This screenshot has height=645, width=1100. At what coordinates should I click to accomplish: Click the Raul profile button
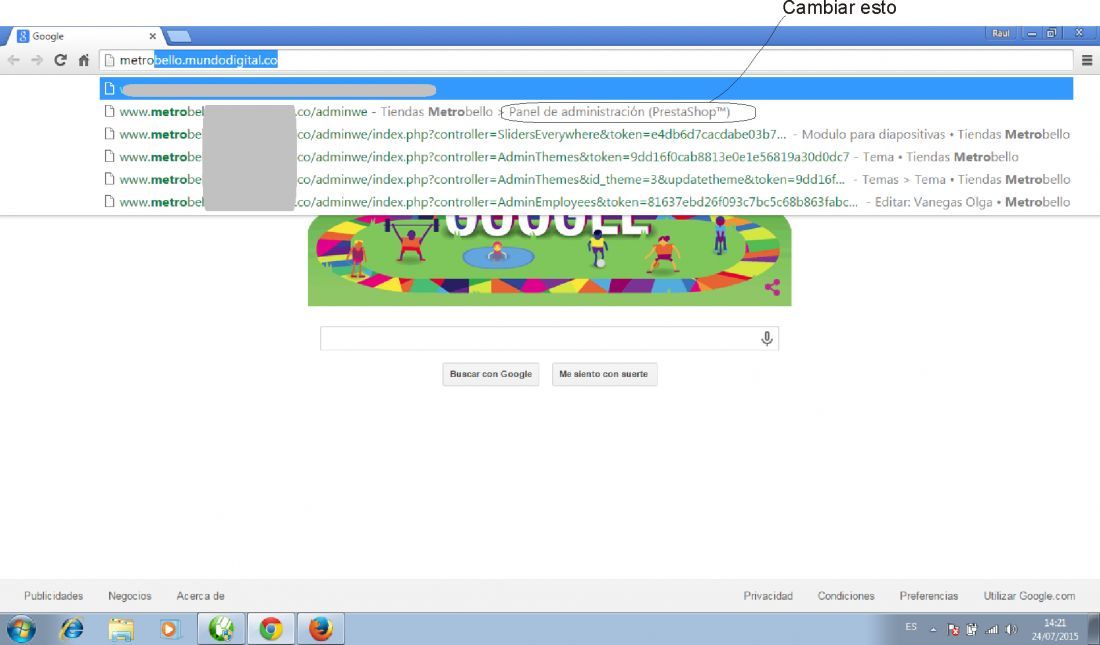(1000, 33)
